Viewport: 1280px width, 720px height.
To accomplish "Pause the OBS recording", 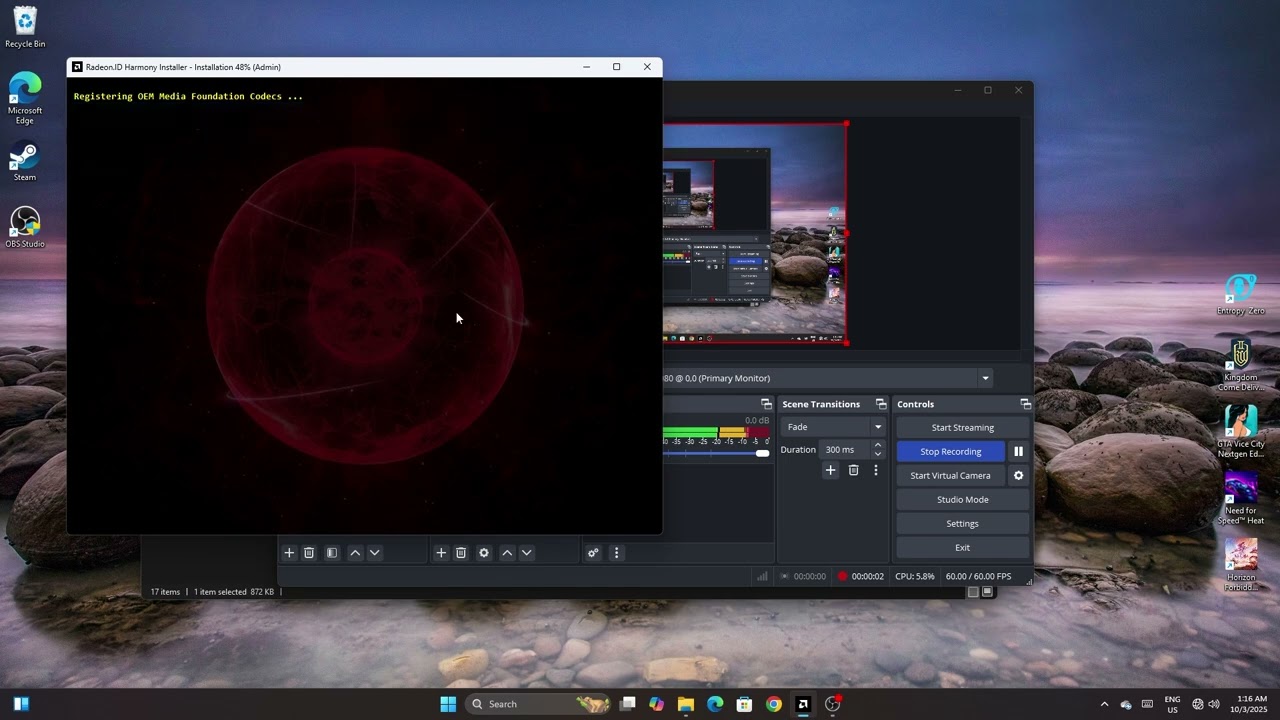I will [1018, 452].
